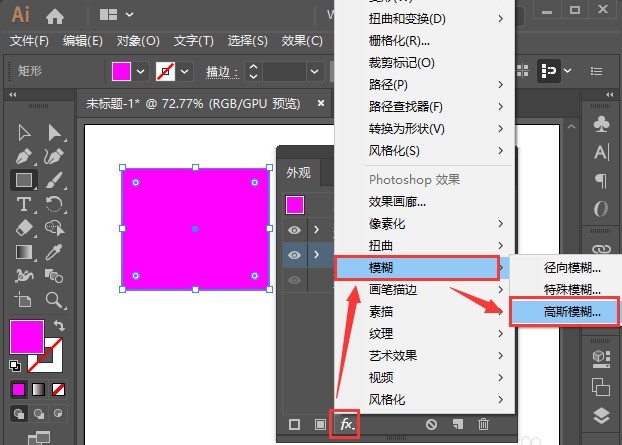The width and height of the screenshot is (622, 445).
Task: Open fill color dropdown in control bar
Action: pyautogui.click(x=140, y=72)
